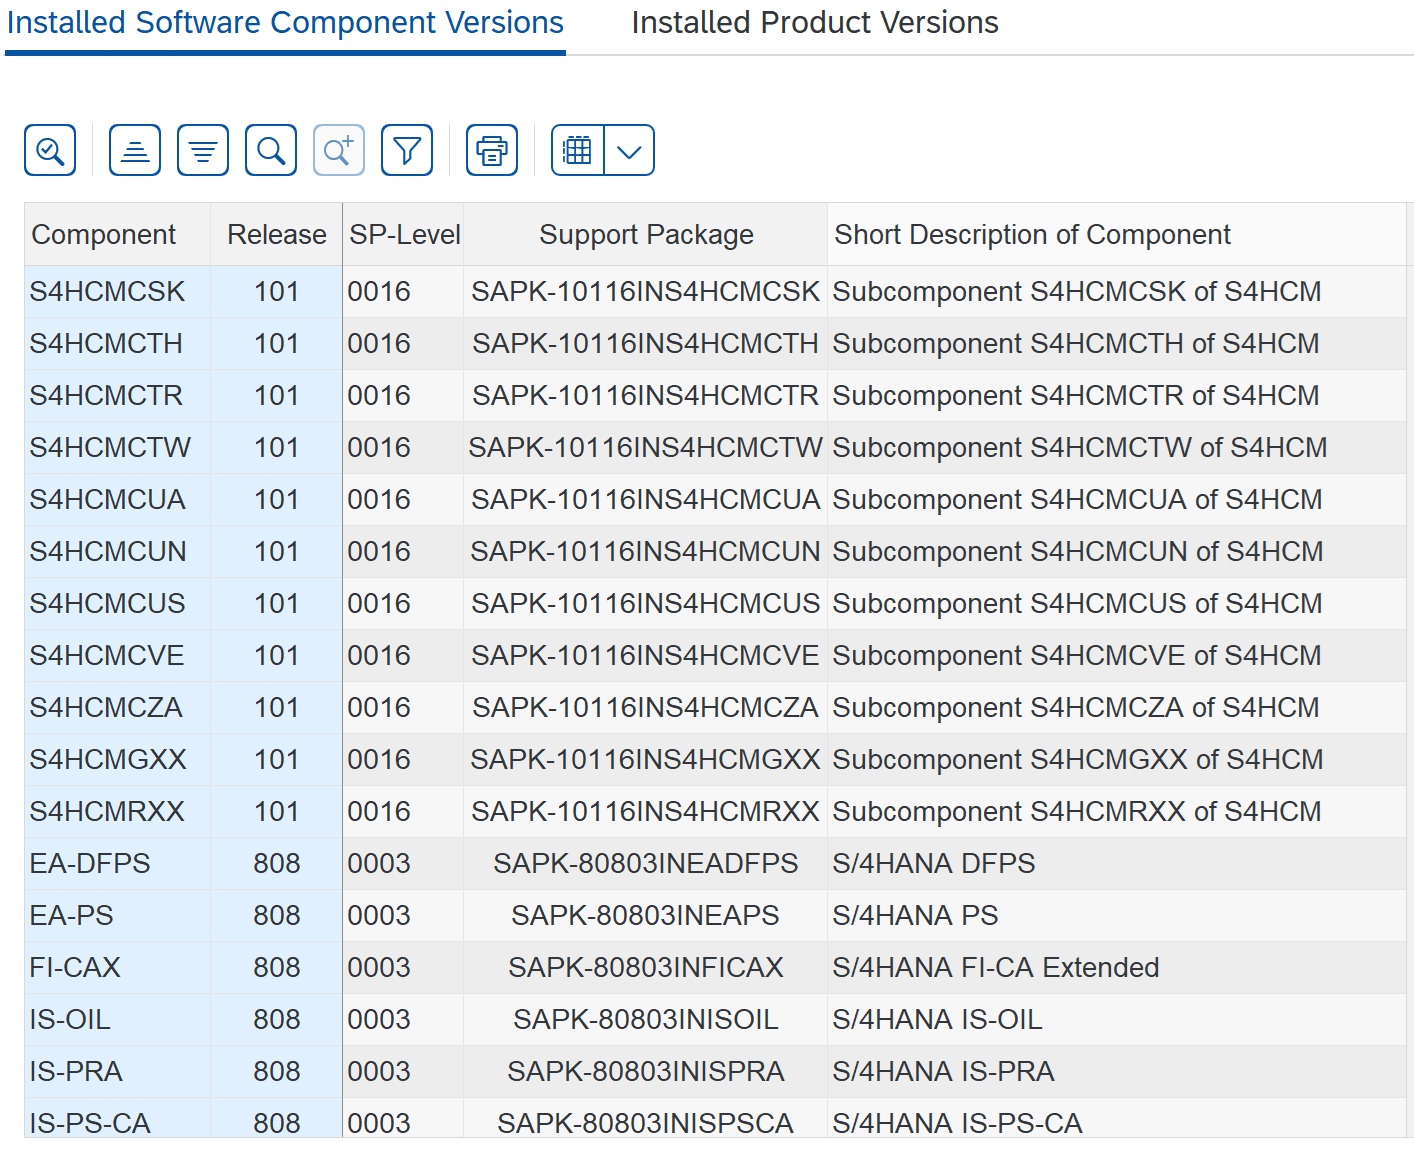Click the Support Package column header

tap(646, 234)
